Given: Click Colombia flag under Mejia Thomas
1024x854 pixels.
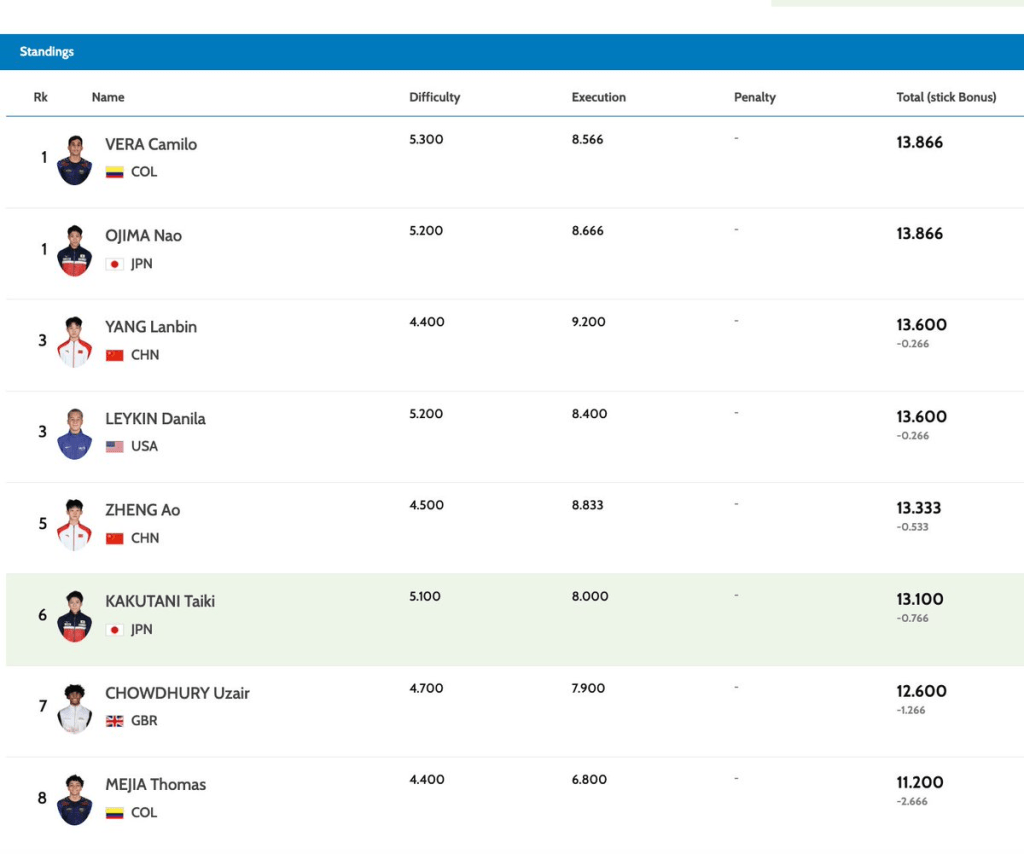Looking at the screenshot, I should coord(115,813).
